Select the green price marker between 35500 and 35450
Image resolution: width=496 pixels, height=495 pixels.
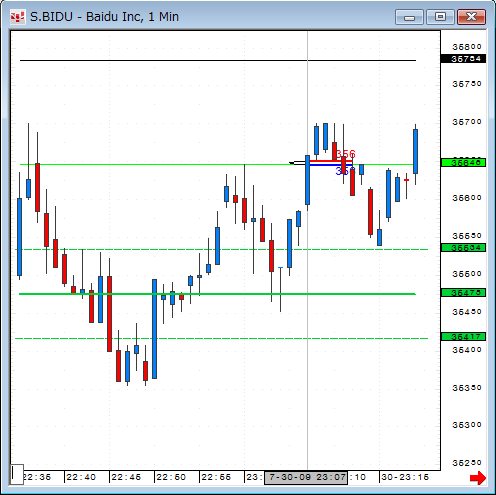pyautogui.click(x=463, y=293)
